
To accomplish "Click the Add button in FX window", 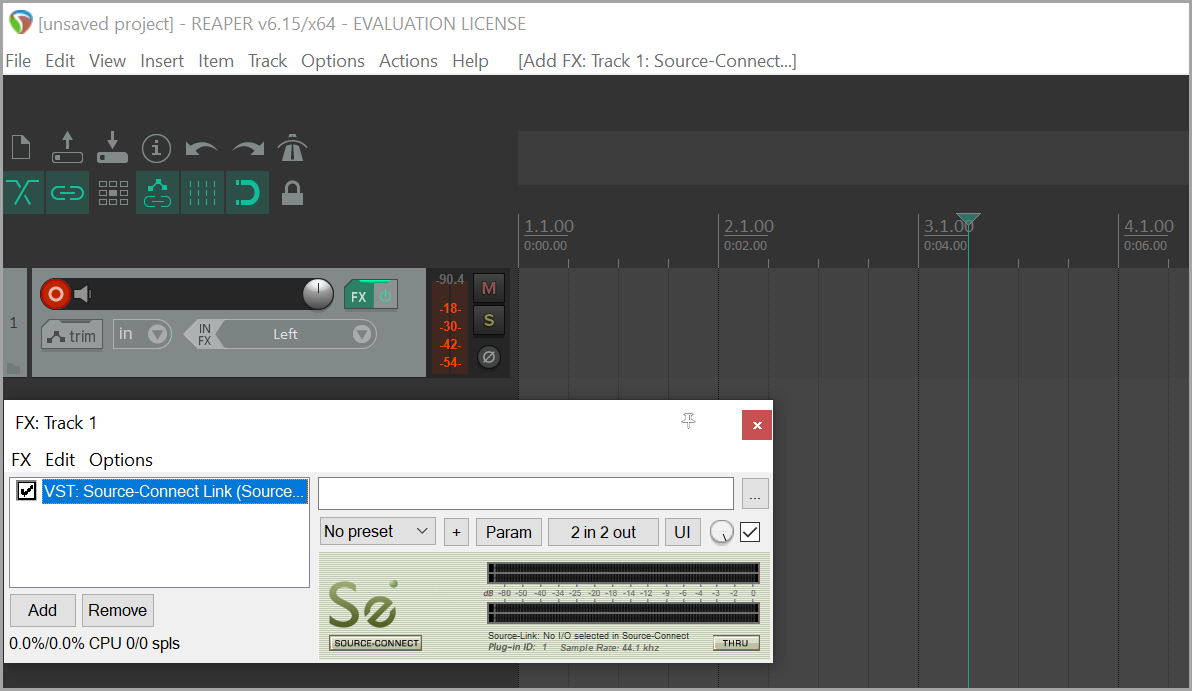I will point(42,610).
